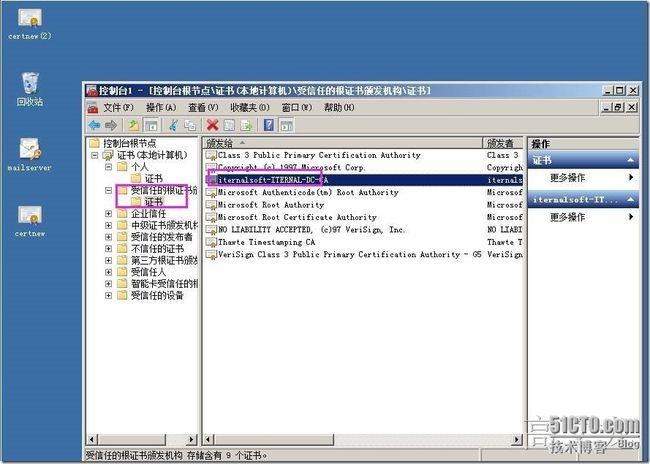This screenshot has height=464, width=650.
Task: Open the 查看(V) menu
Action: coord(203,108)
